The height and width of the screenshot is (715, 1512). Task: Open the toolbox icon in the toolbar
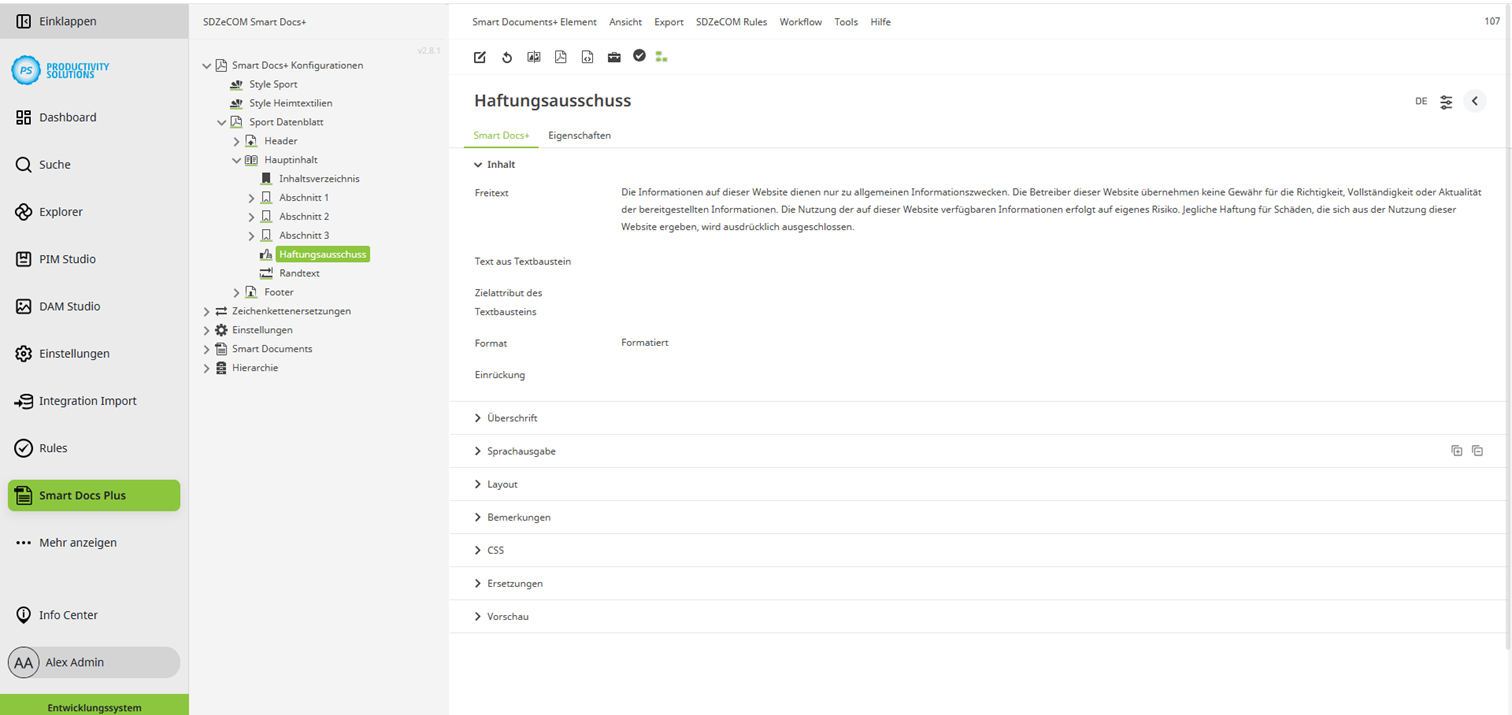pyautogui.click(x=614, y=57)
